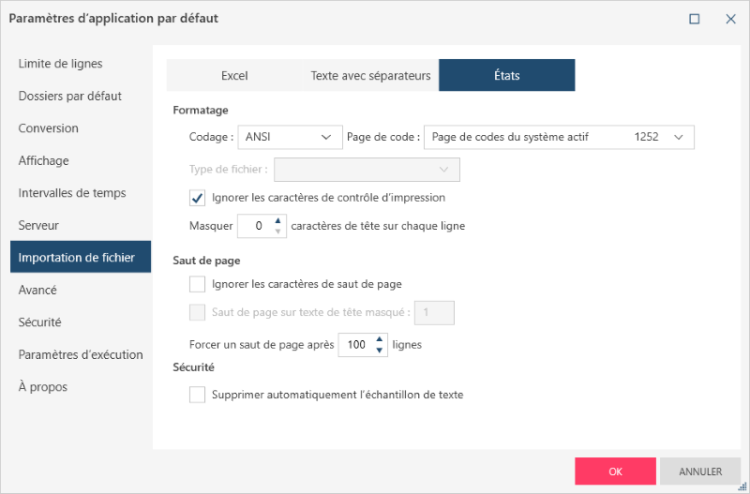This screenshot has height=494, width=750.
Task: Select the États tab
Action: click(x=506, y=75)
